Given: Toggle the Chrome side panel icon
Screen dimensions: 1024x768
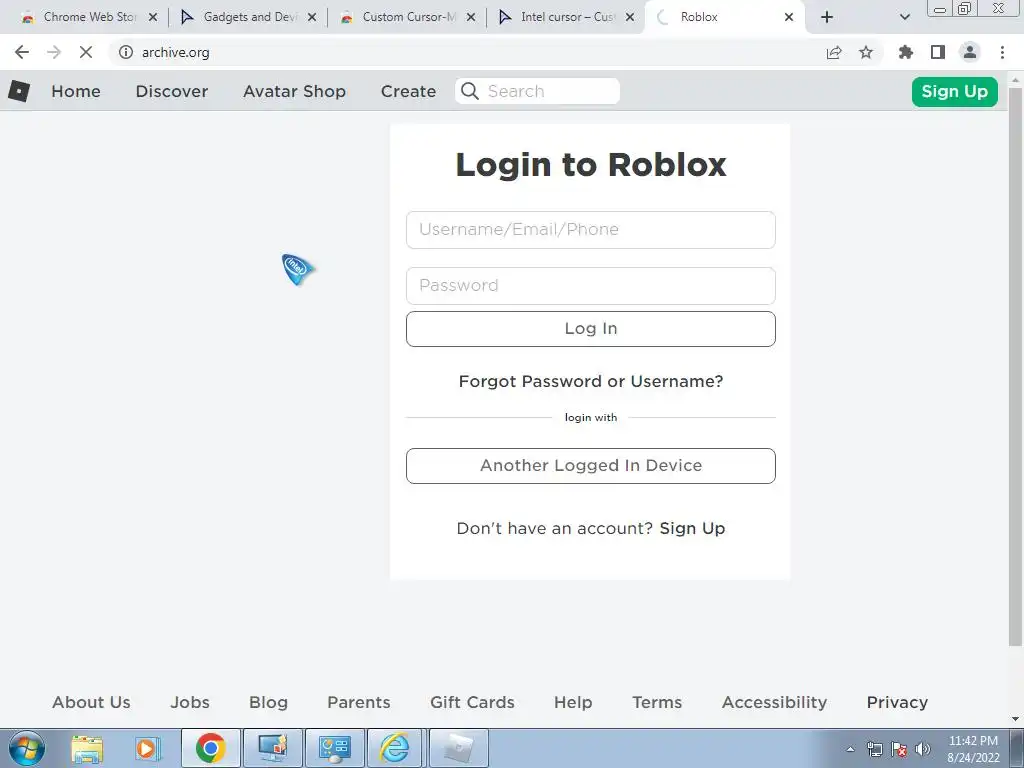Looking at the screenshot, I should click(938, 52).
